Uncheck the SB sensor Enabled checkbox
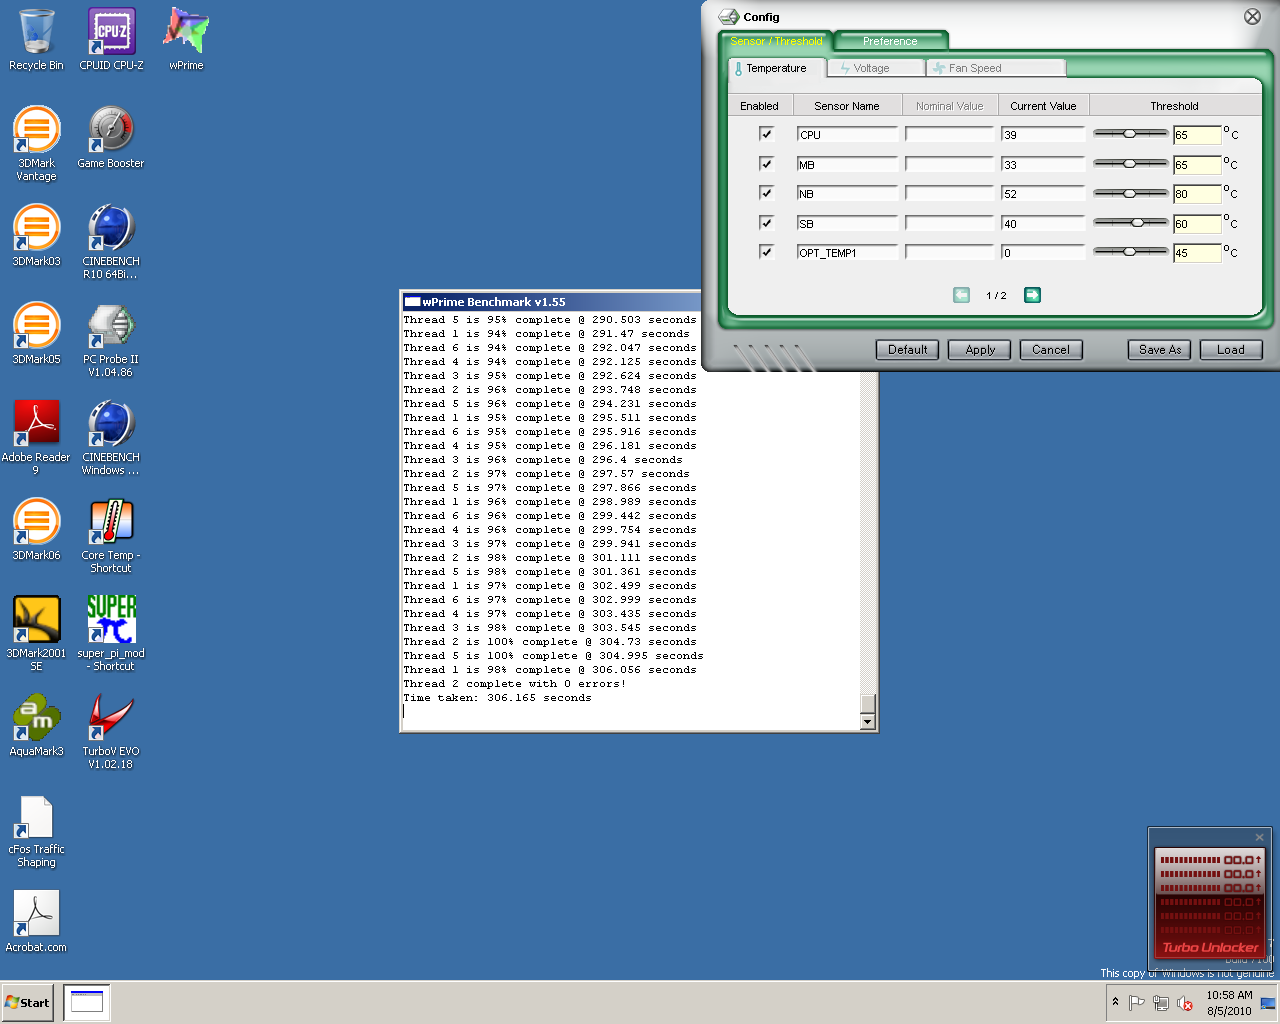 tap(766, 223)
